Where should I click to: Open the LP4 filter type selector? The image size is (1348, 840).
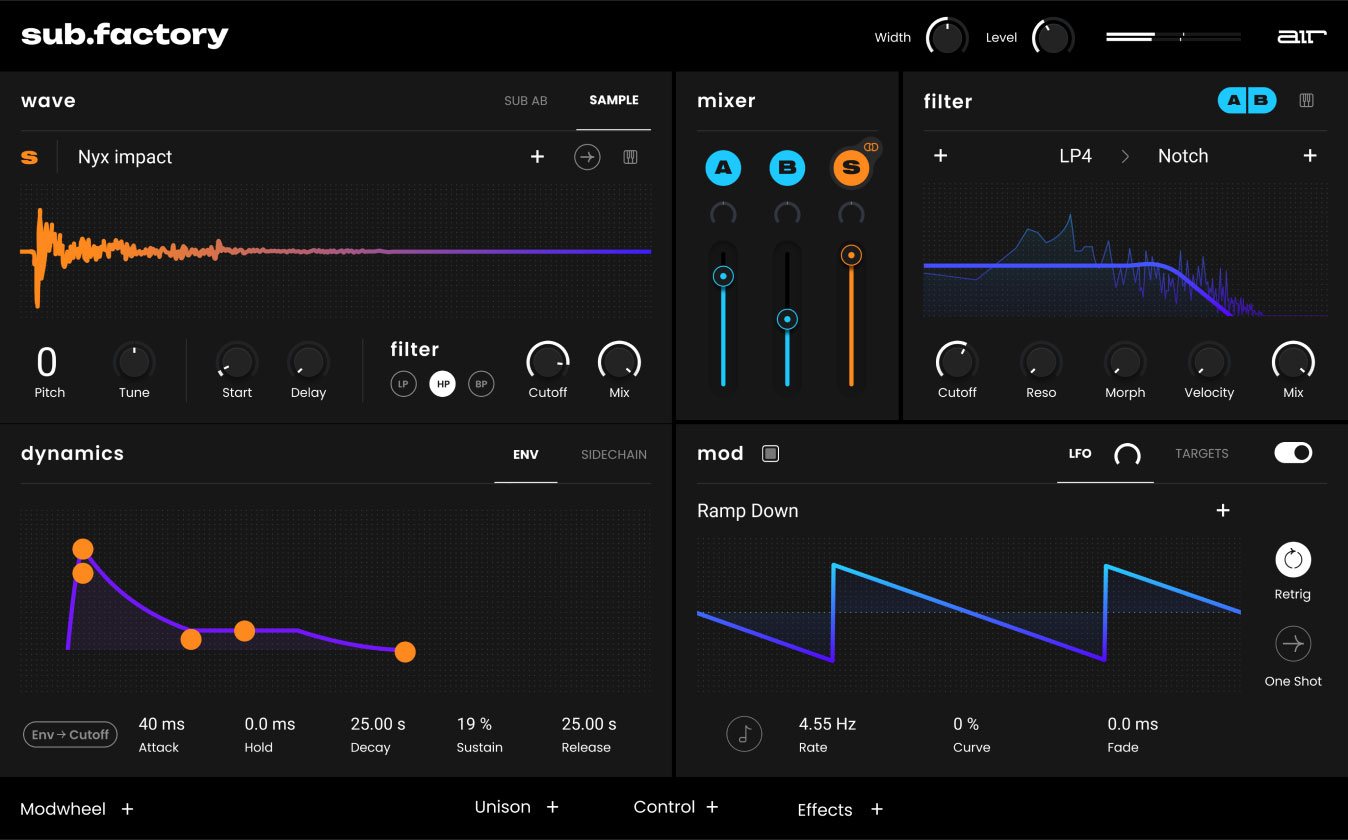[1074, 156]
